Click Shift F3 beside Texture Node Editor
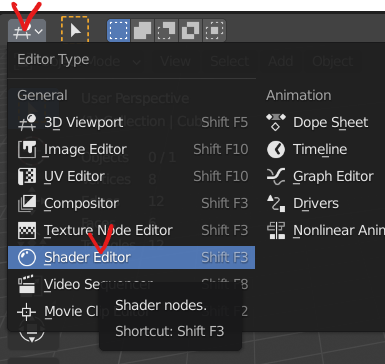 [x=225, y=230]
